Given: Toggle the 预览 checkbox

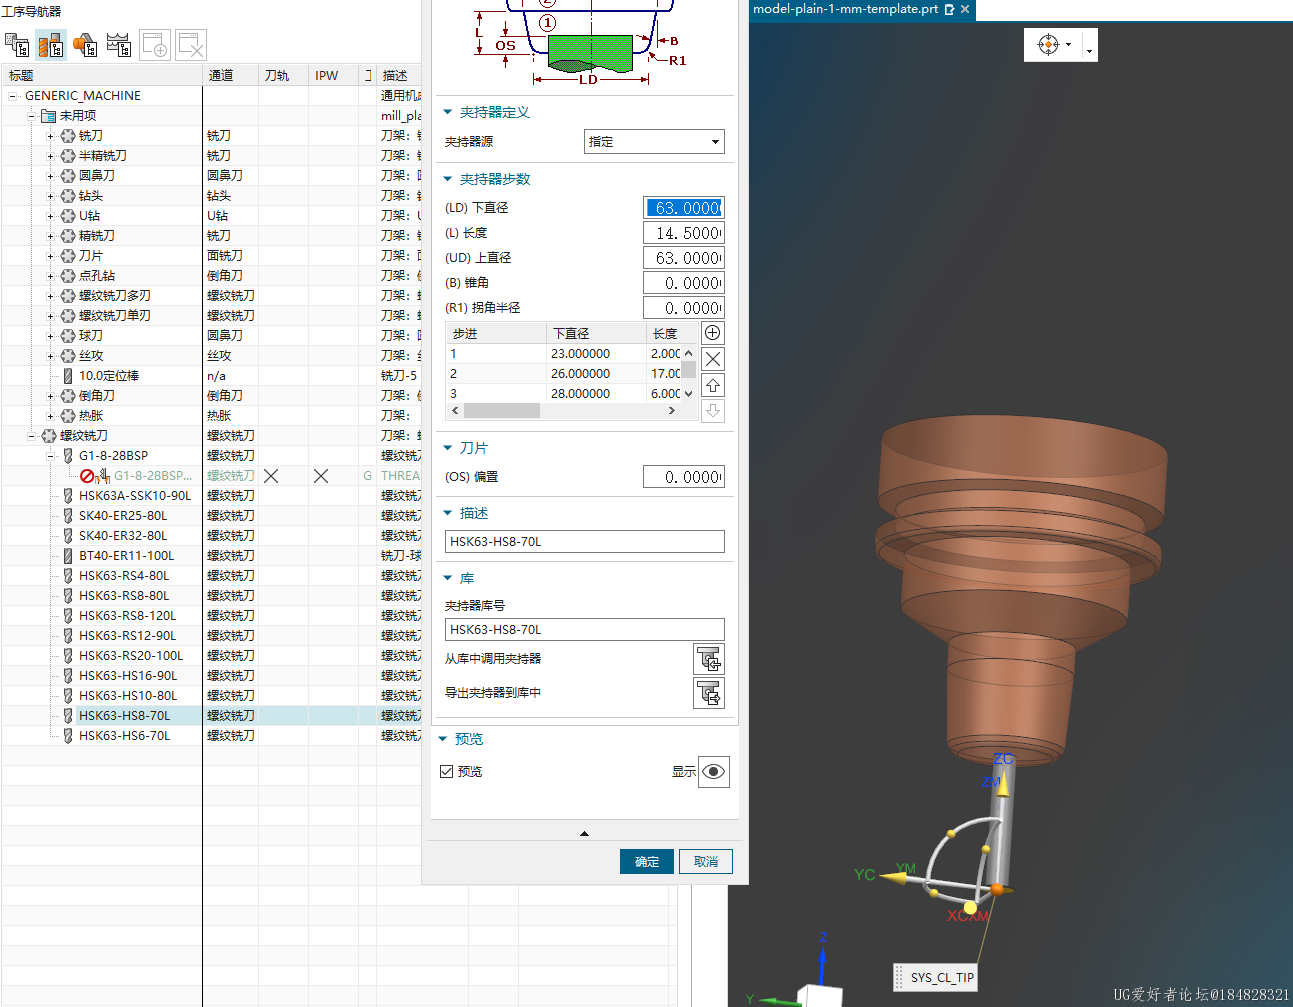Looking at the screenshot, I should point(447,772).
